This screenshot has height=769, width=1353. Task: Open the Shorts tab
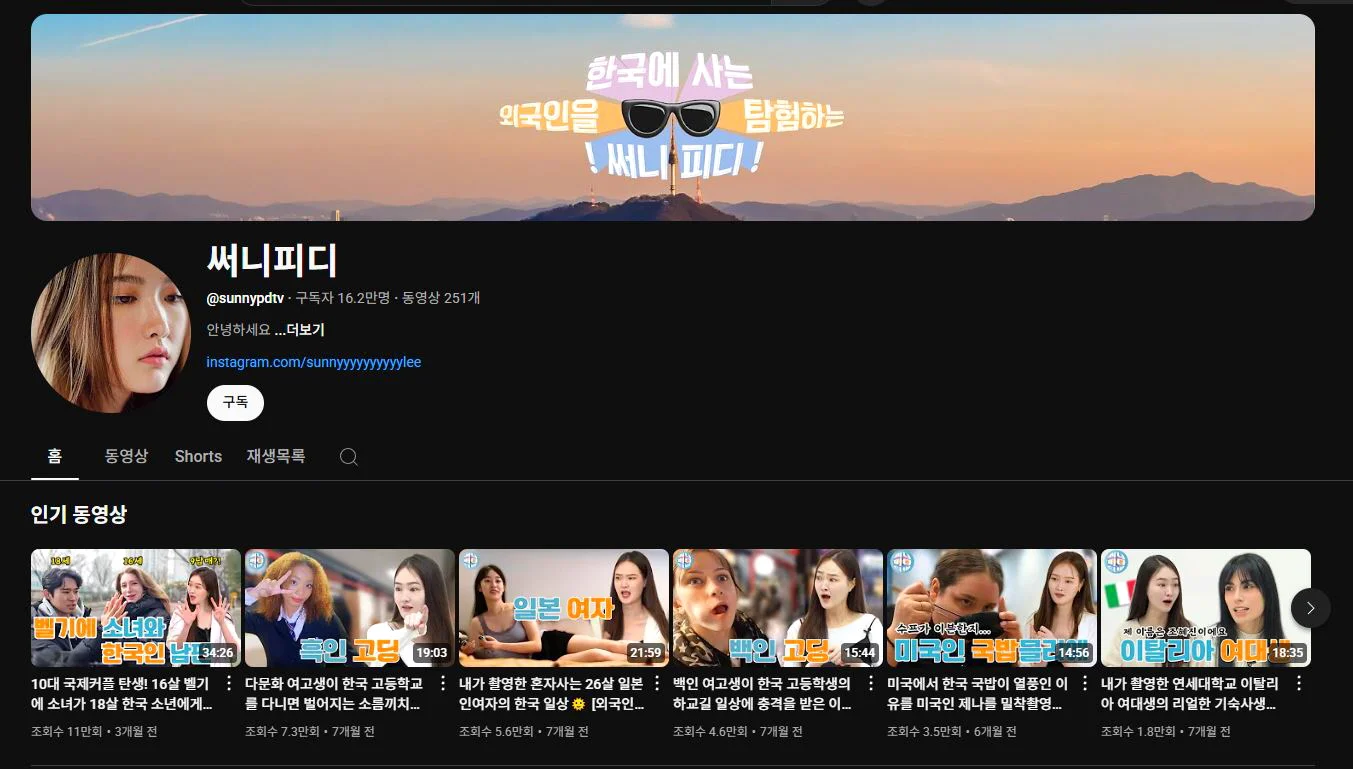coord(198,456)
